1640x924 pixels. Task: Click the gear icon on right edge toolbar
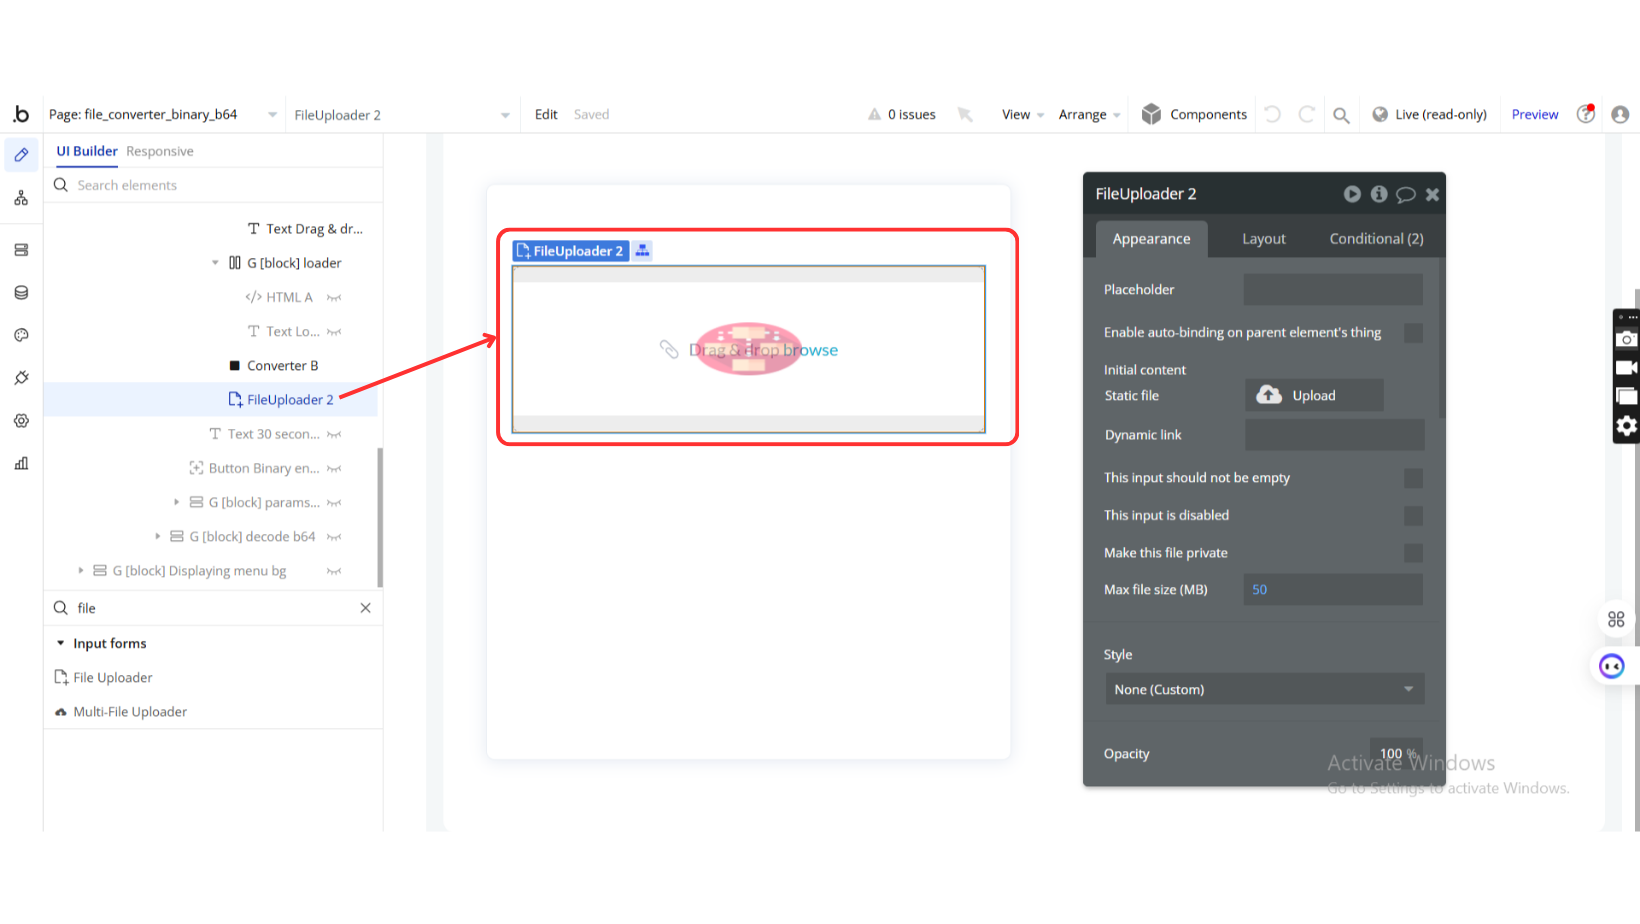click(x=1627, y=427)
